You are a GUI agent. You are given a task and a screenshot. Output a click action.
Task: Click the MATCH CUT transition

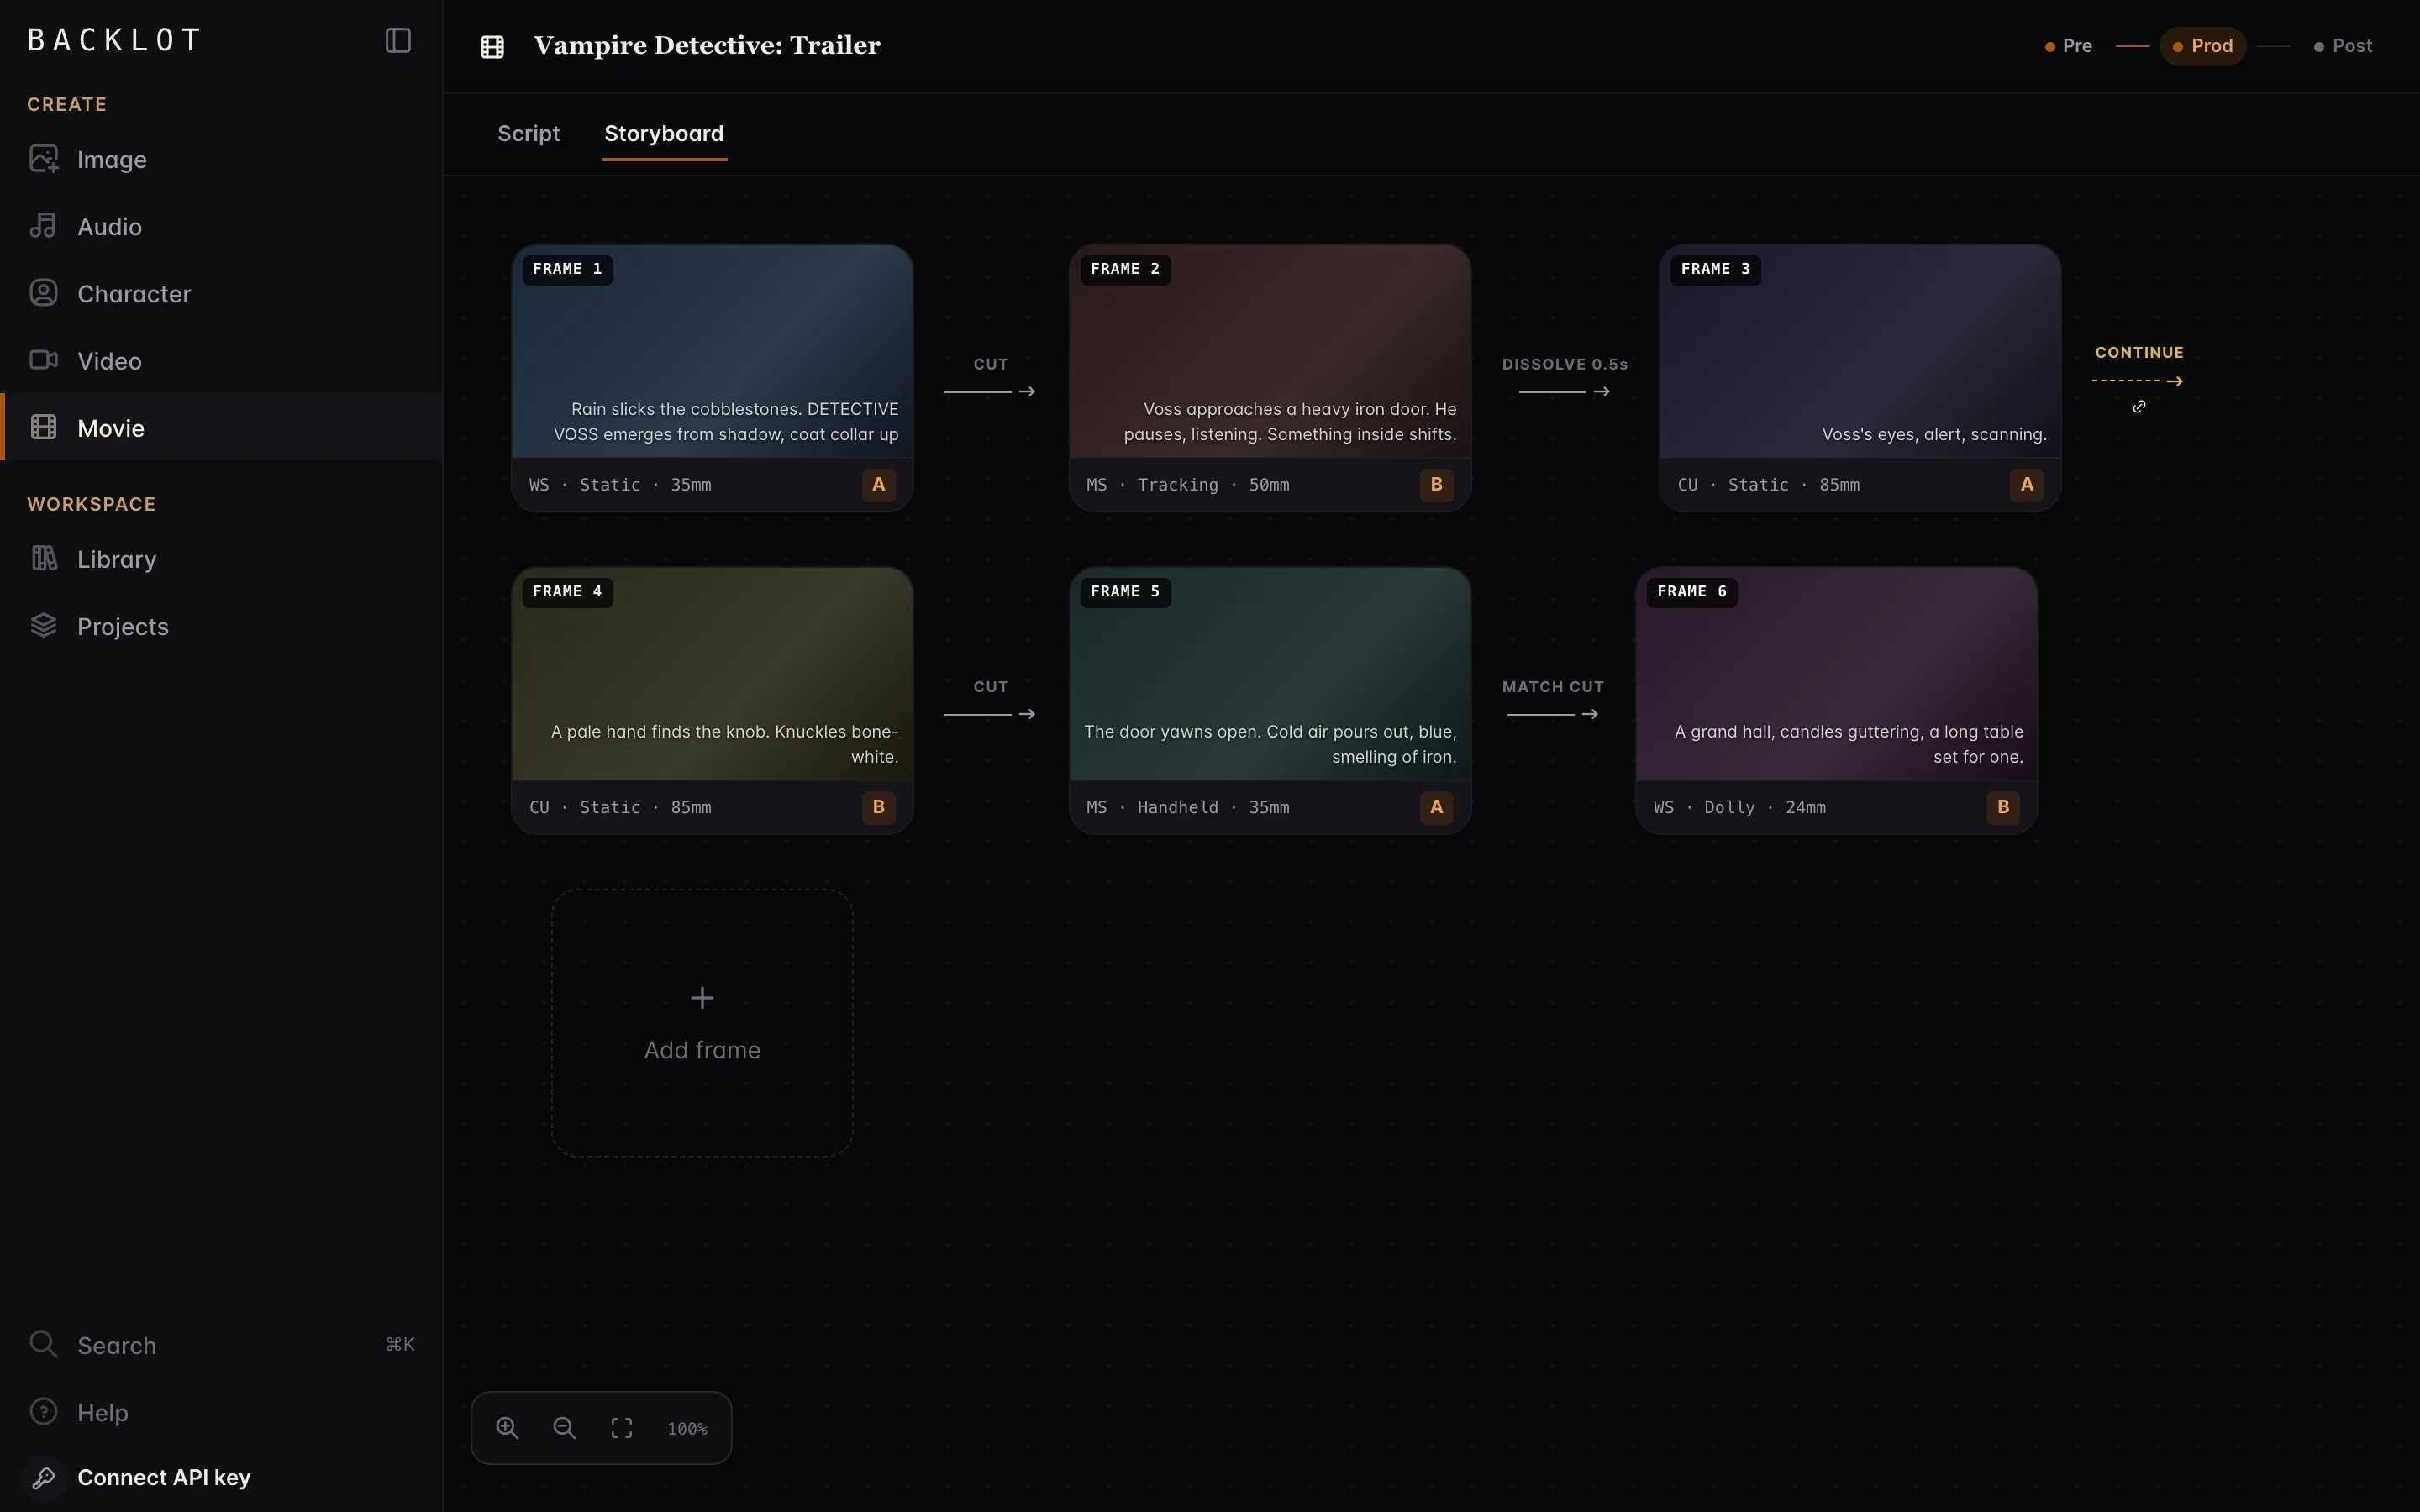point(1553,700)
